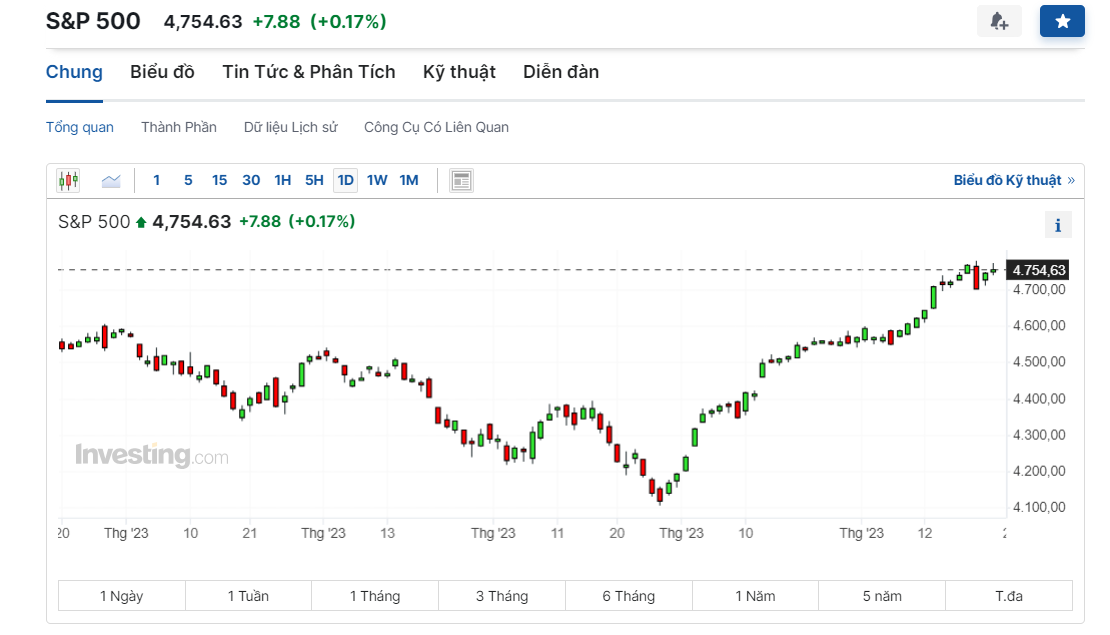Set chart interval to 5H
This screenshot has height=635, width=1110.
pyautogui.click(x=314, y=181)
